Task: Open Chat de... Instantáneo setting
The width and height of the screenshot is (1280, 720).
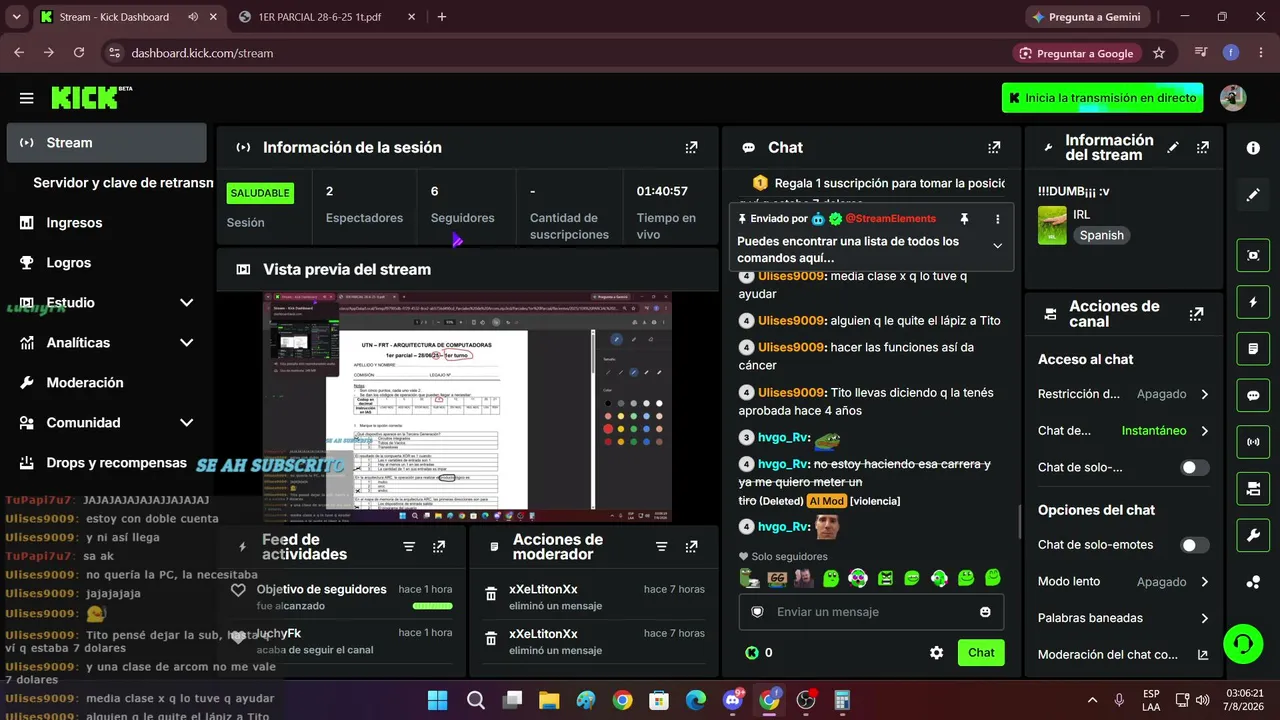Action: point(1123,431)
